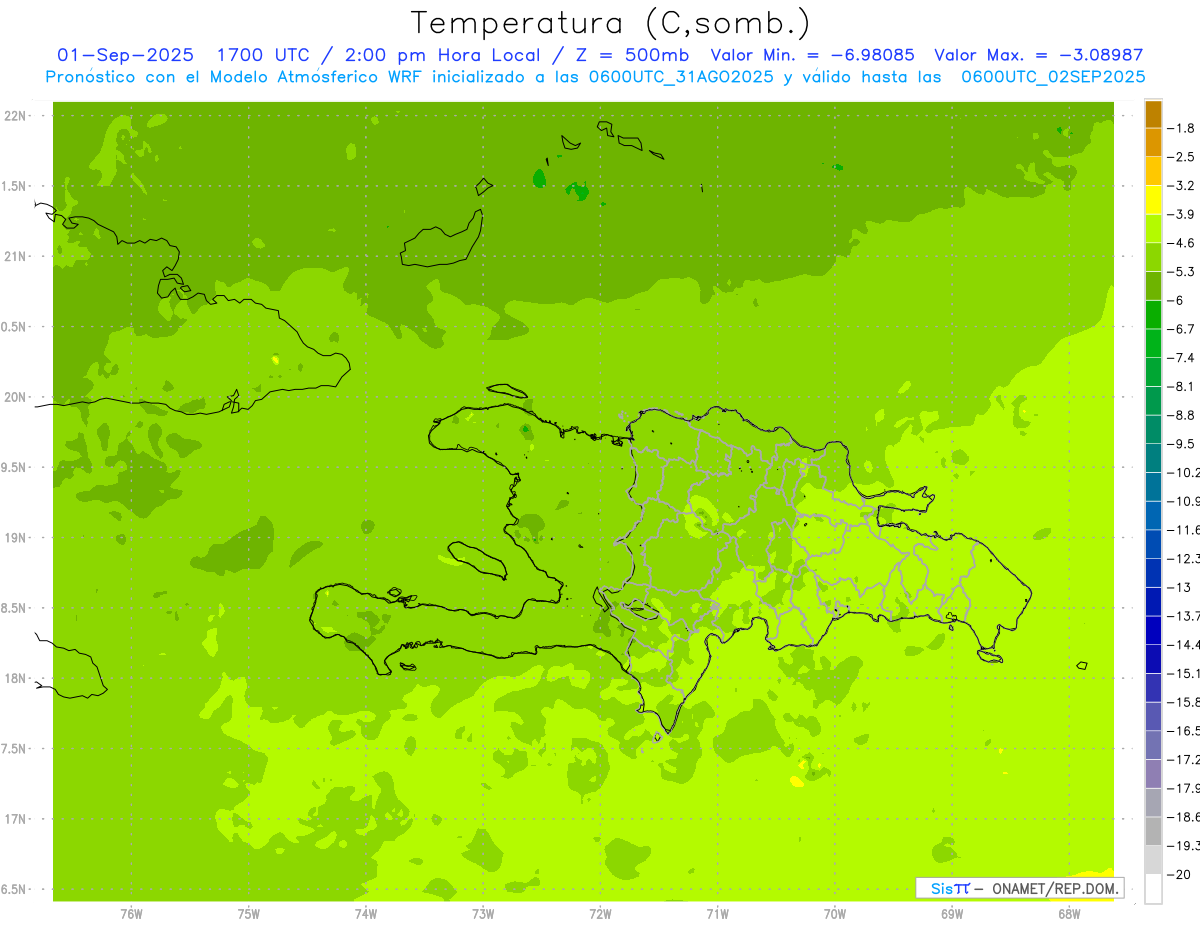Screen dimensions: 1200x927
Task: Click the olive-green swatch between -5.3 and -6
Action: (1153, 286)
